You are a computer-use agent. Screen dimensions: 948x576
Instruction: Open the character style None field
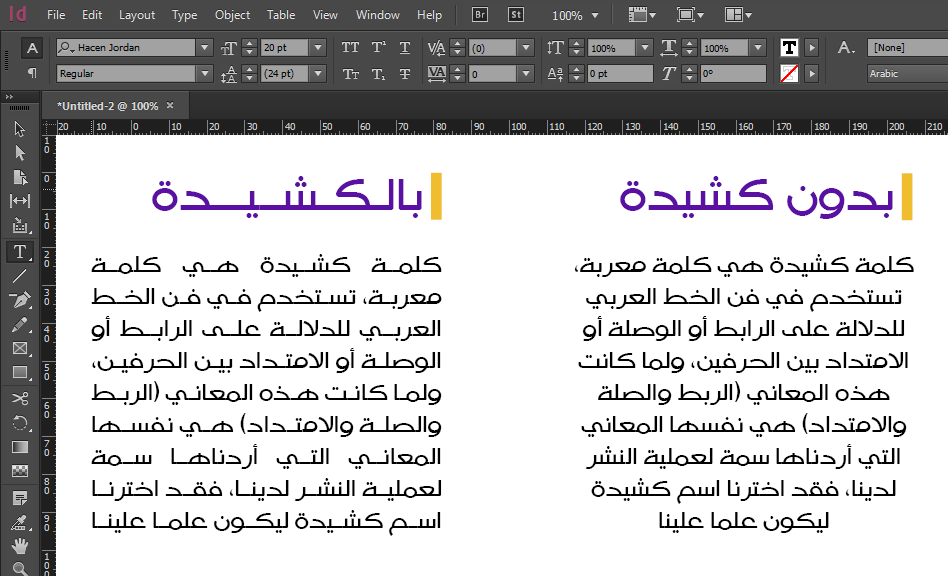(907, 48)
